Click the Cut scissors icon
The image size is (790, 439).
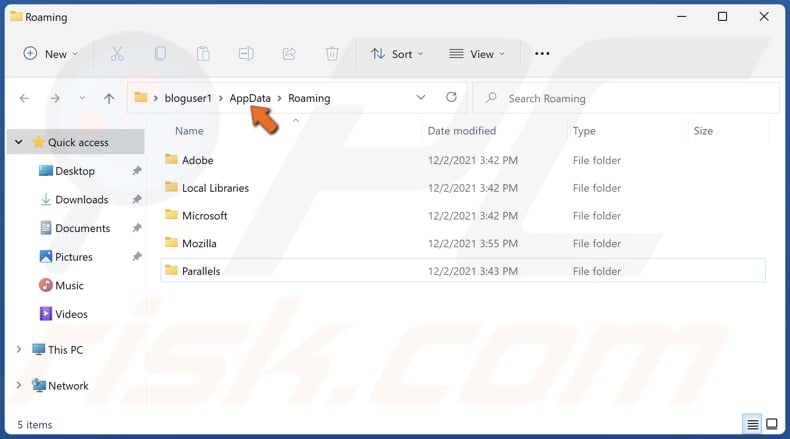tap(117, 53)
